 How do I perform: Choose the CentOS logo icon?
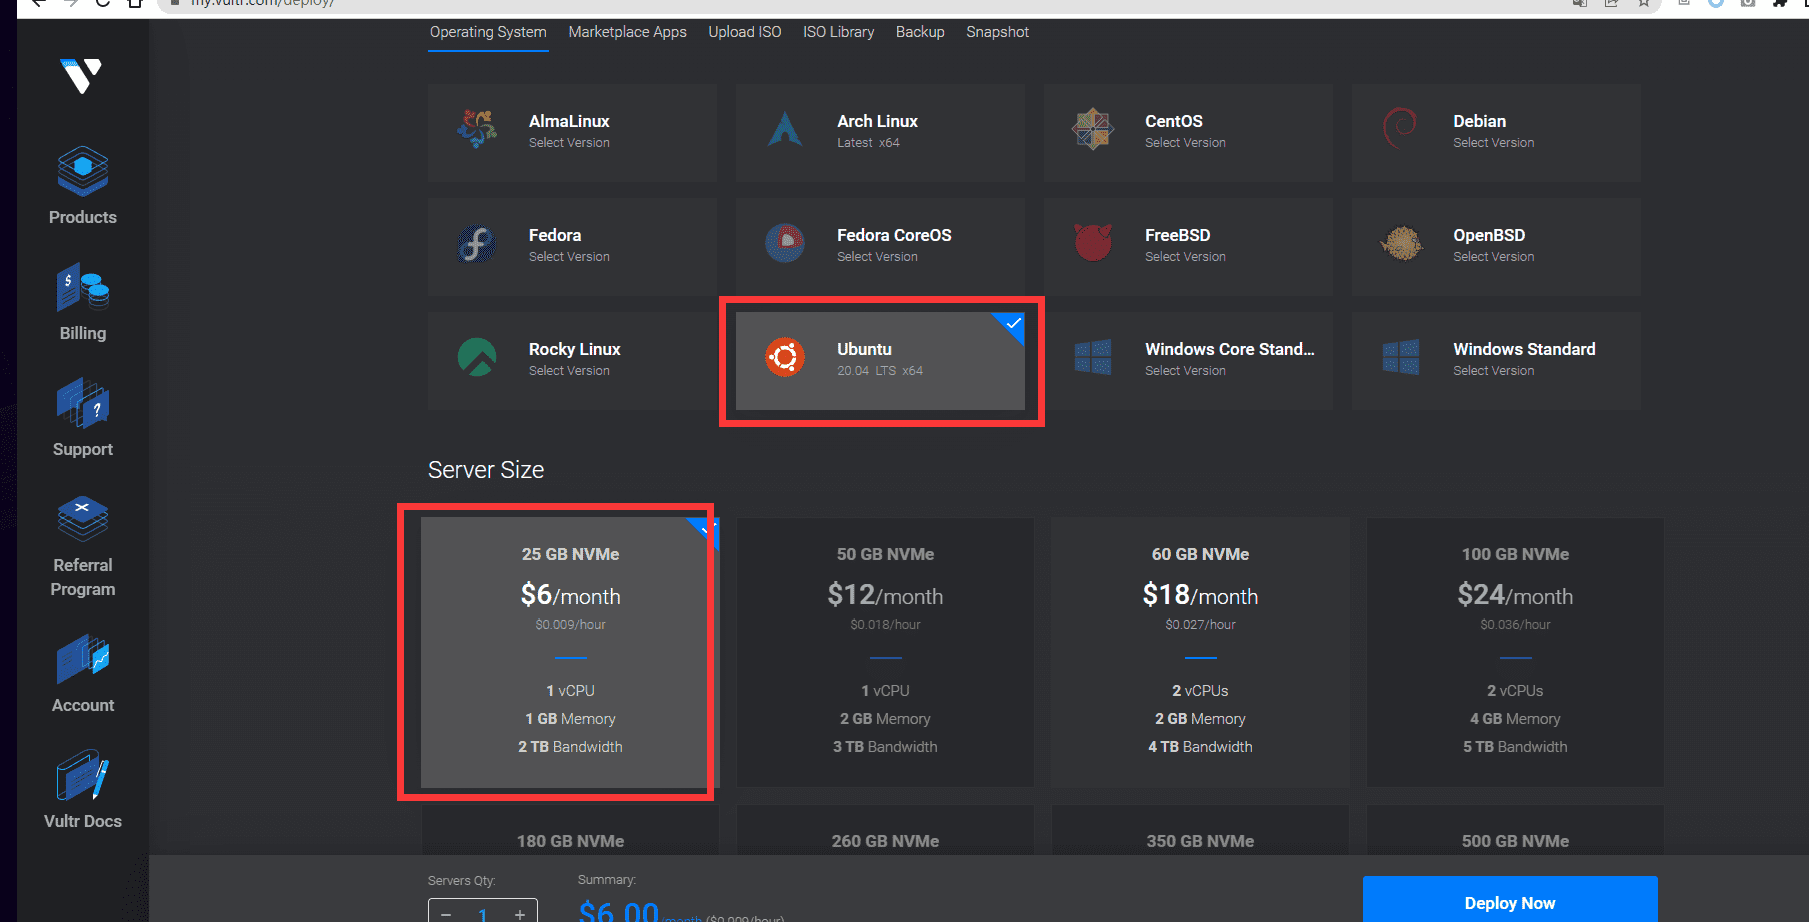tap(1093, 129)
